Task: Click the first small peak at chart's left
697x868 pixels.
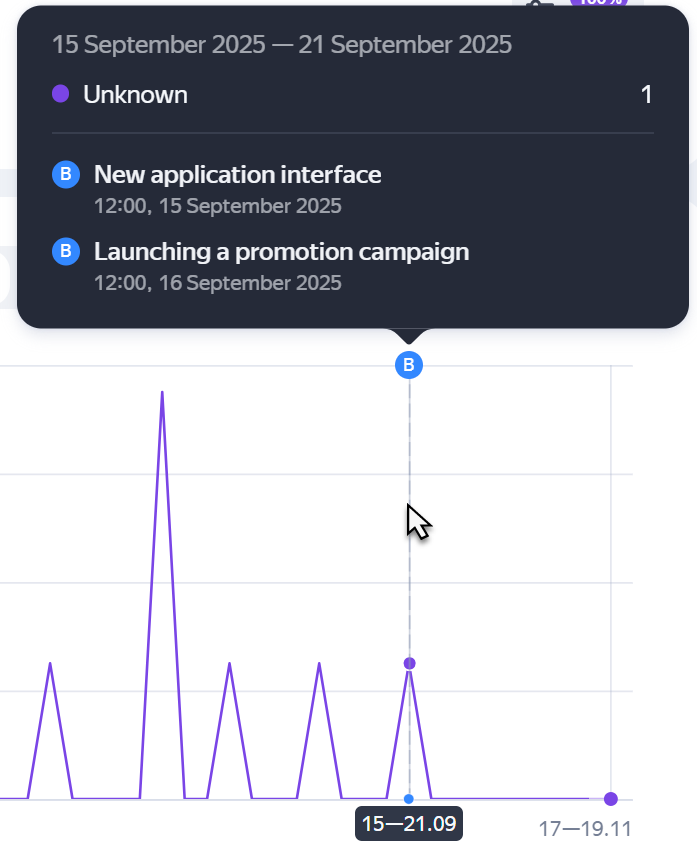Action: coord(50,664)
